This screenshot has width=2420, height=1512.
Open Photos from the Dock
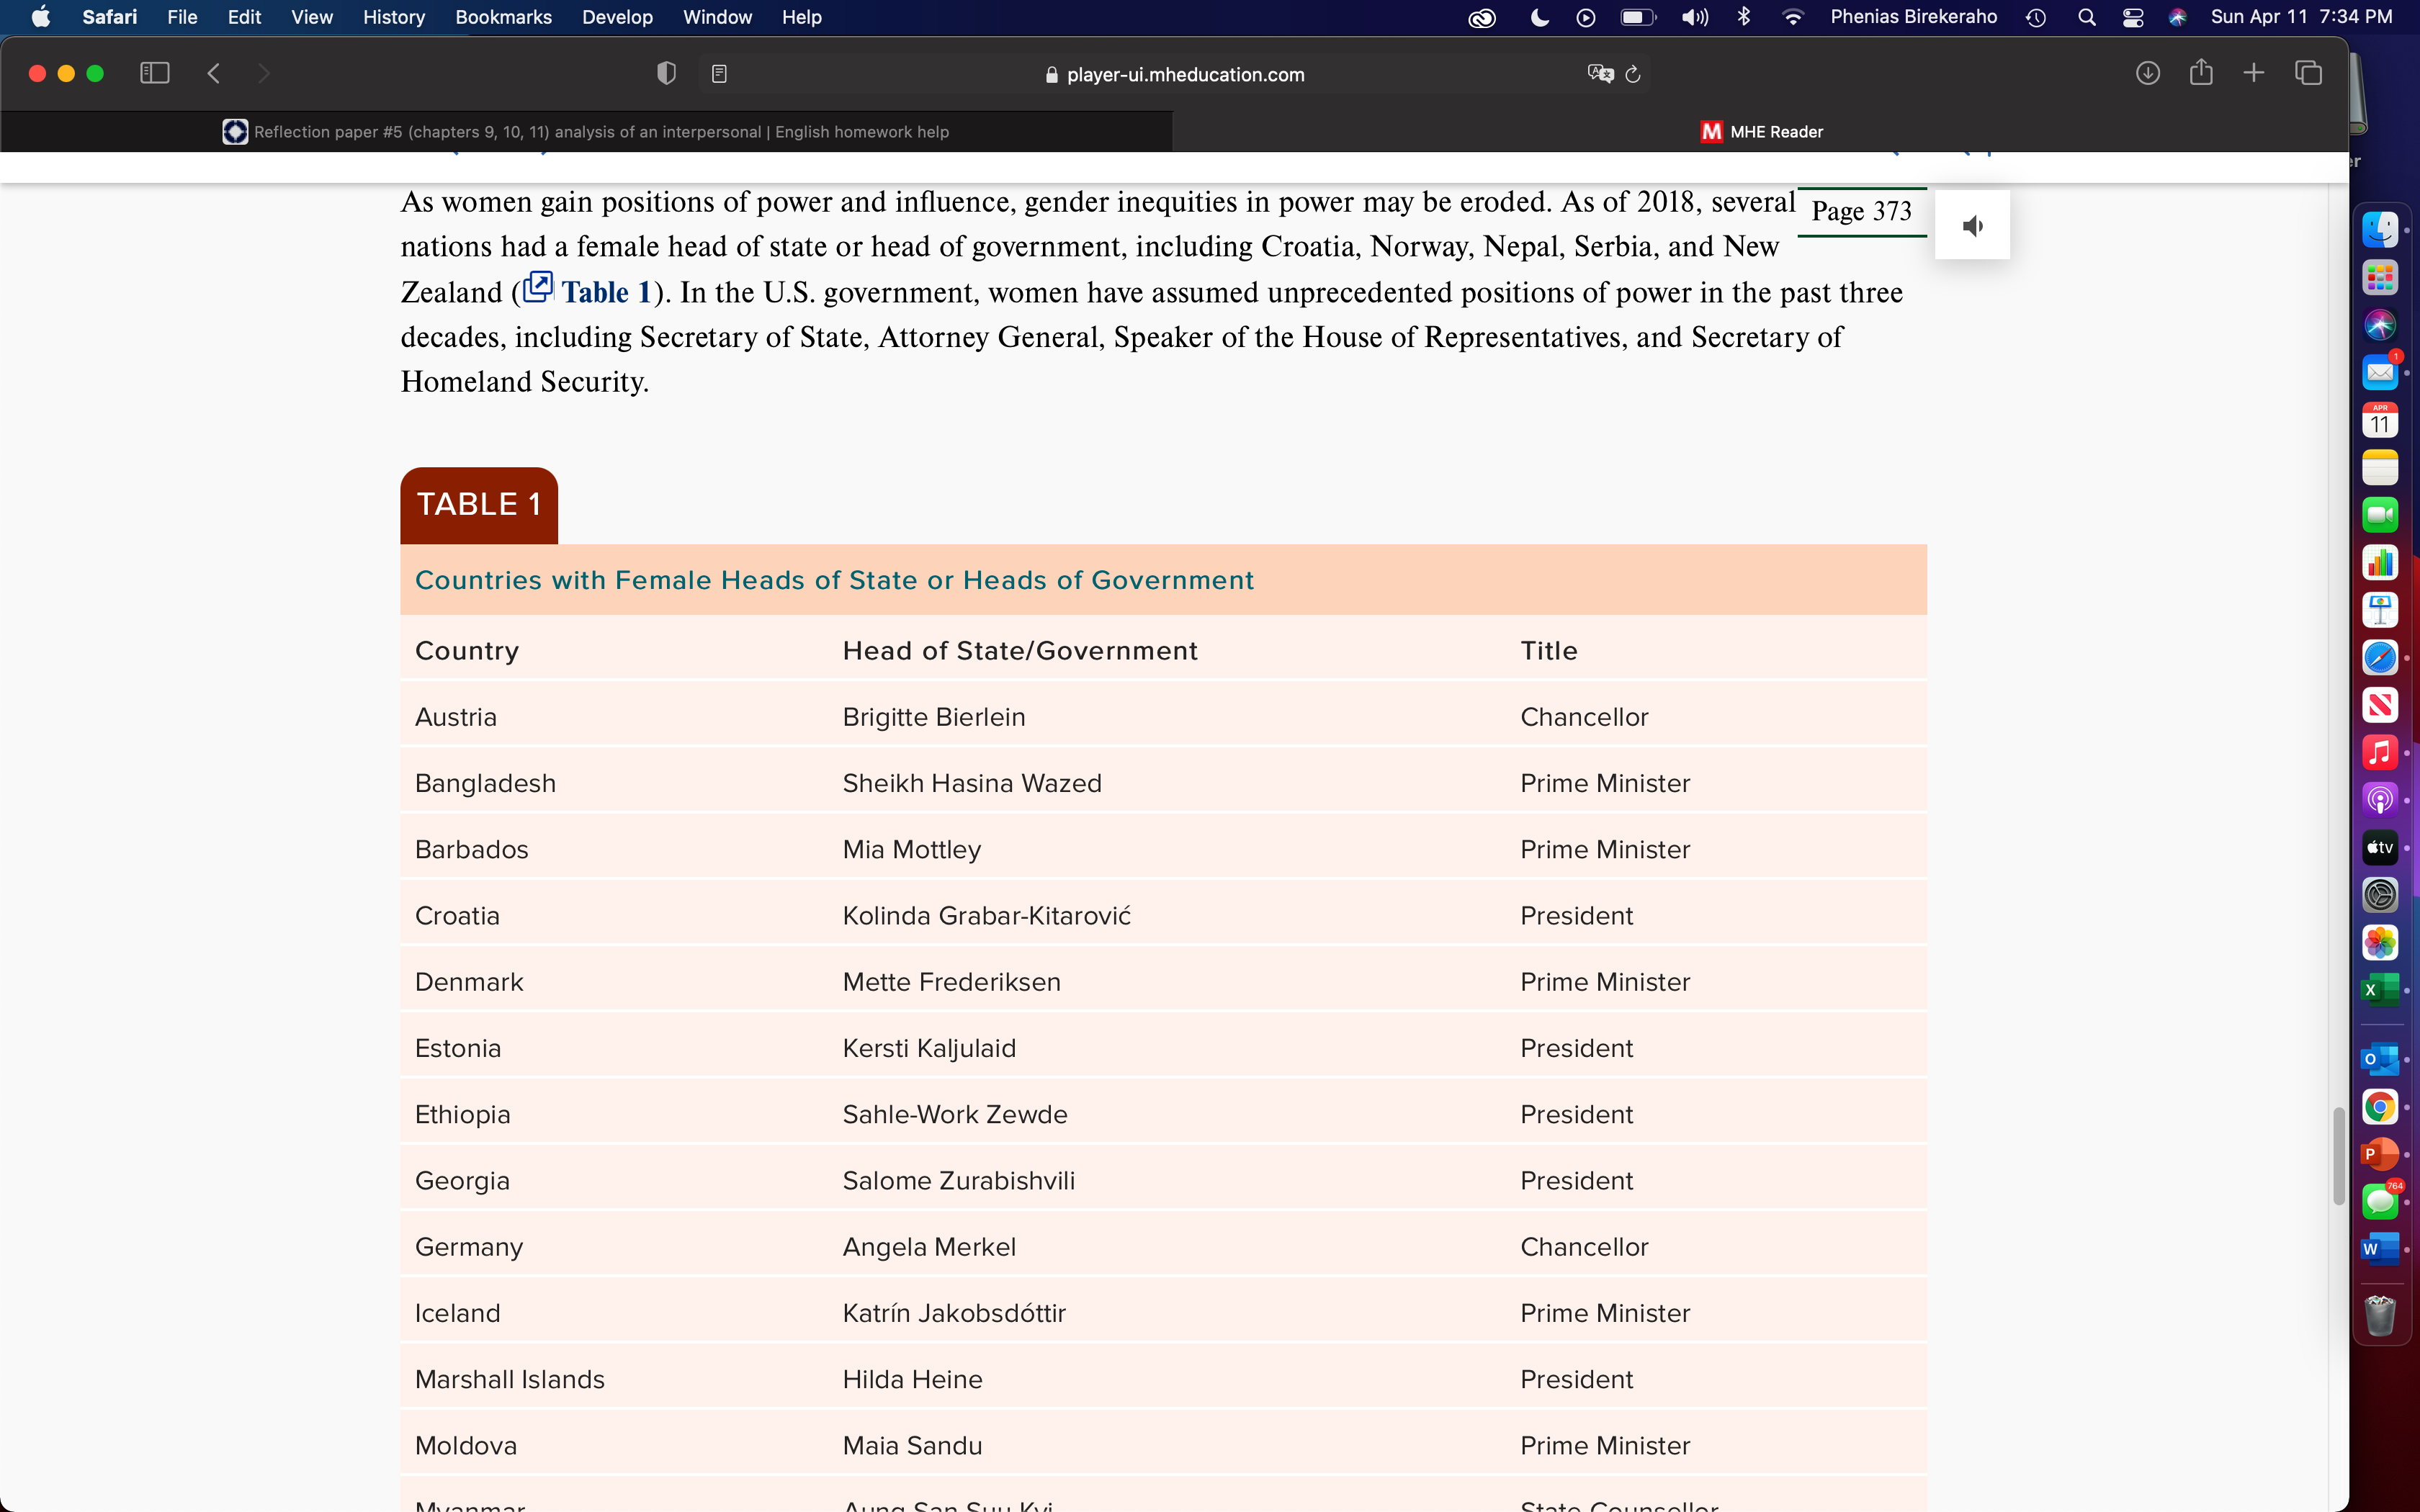[x=2380, y=943]
